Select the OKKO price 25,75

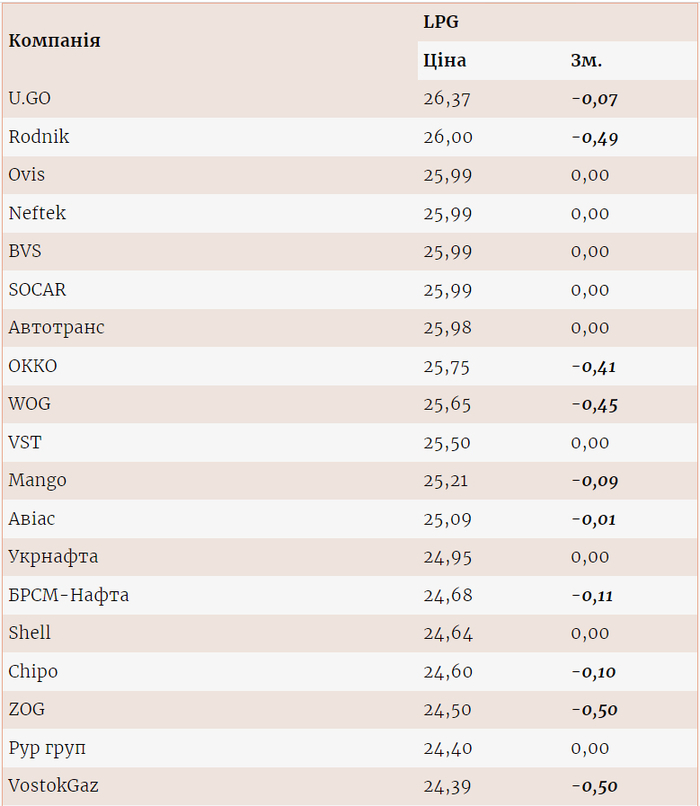pos(447,366)
